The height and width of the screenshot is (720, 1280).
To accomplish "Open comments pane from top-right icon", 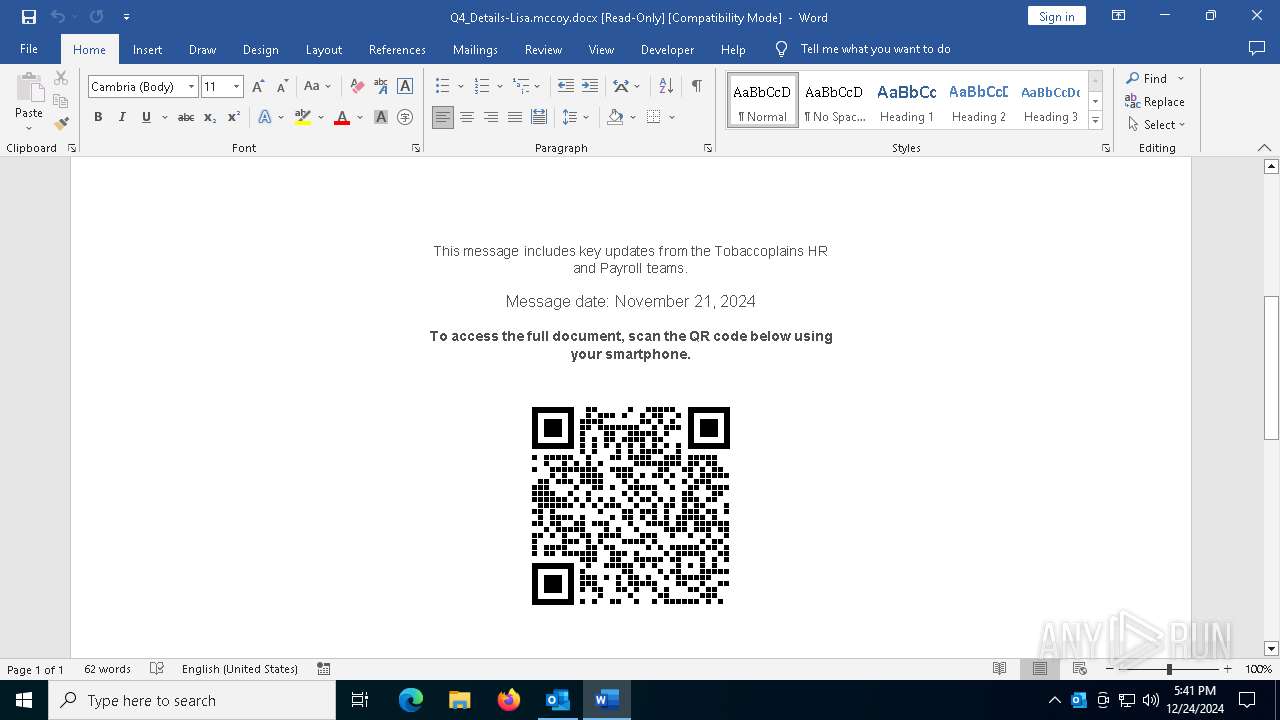I will pyautogui.click(x=1257, y=49).
